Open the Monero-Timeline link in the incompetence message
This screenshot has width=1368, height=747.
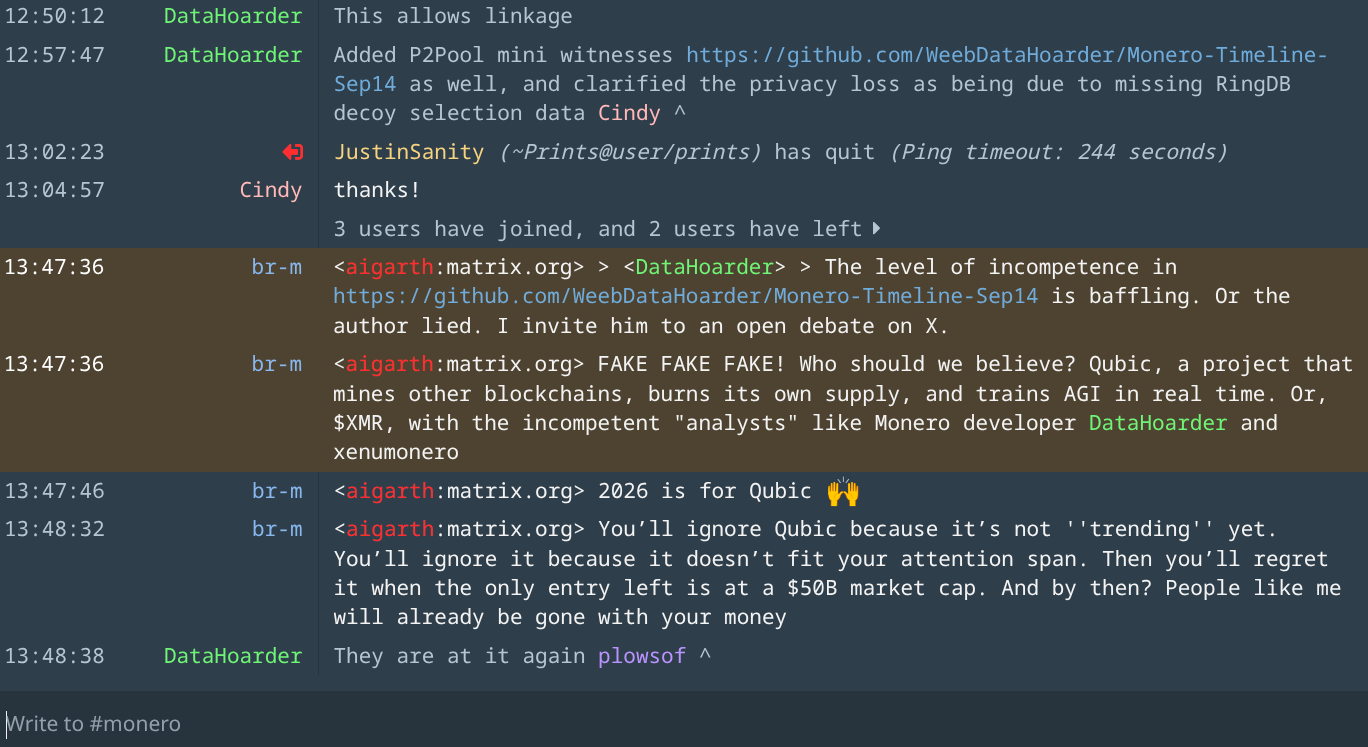(685, 296)
